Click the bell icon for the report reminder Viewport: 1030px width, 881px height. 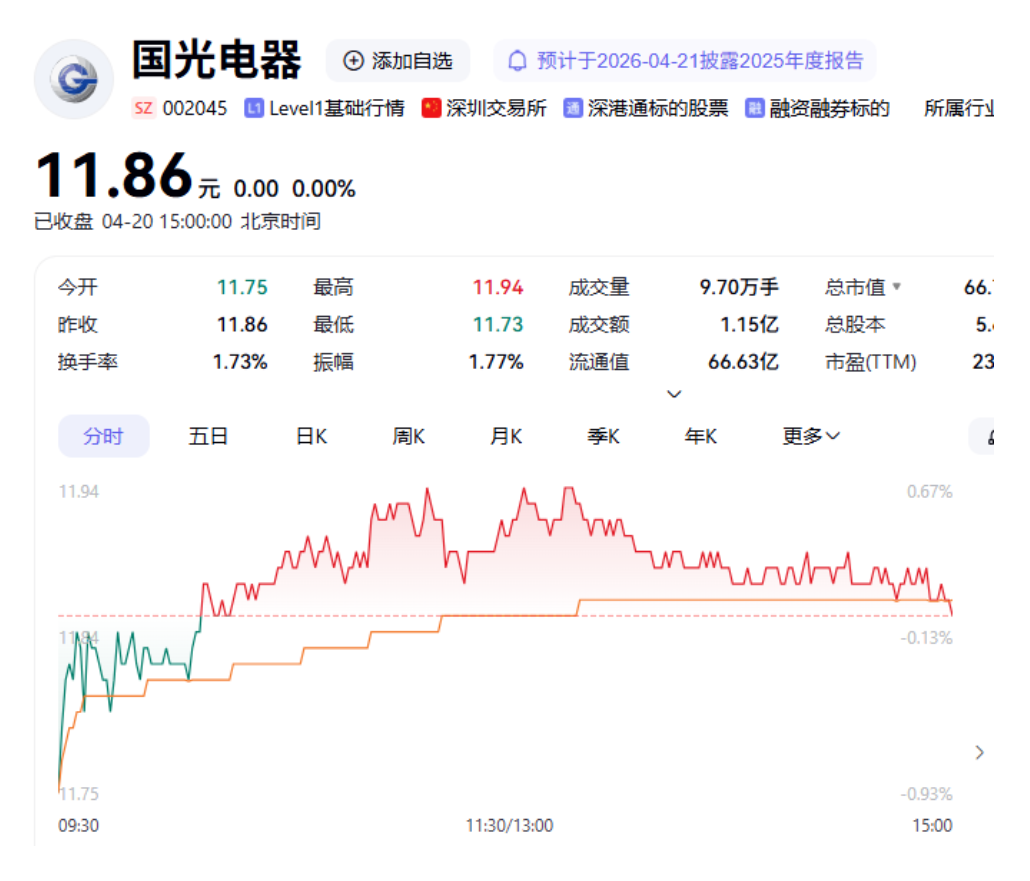pyautogui.click(x=517, y=61)
